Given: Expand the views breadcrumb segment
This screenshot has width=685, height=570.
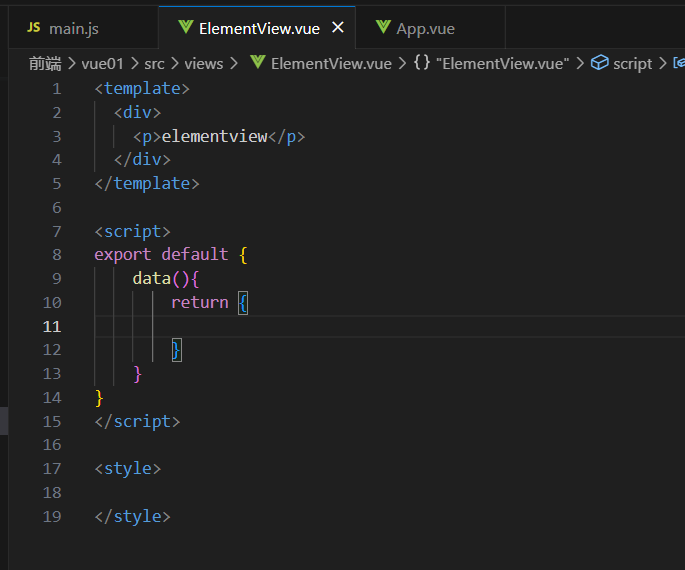Looking at the screenshot, I should click(x=204, y=63).
